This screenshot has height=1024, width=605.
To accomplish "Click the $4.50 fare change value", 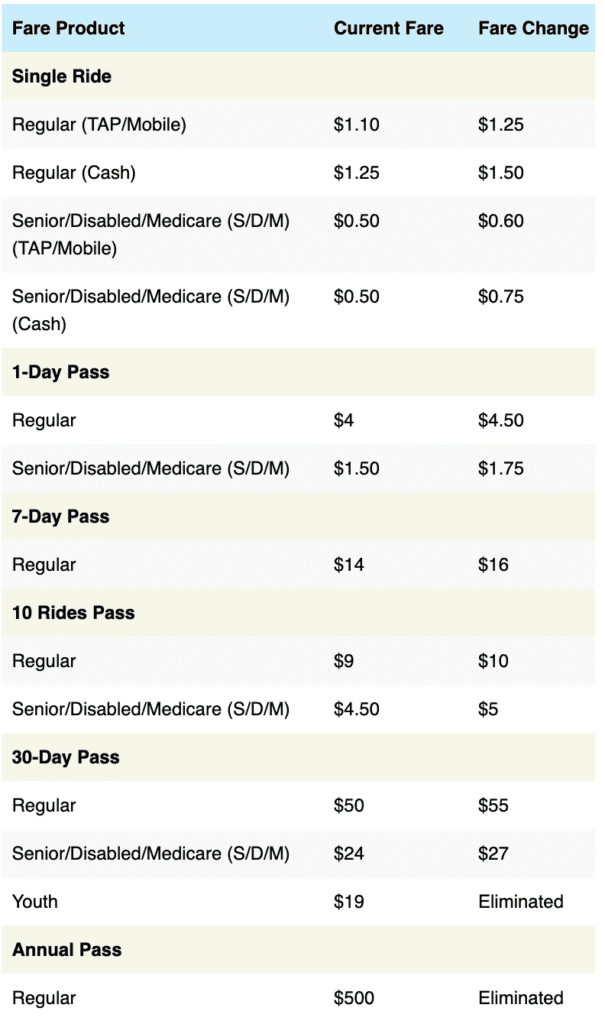I will click(501, 421).
